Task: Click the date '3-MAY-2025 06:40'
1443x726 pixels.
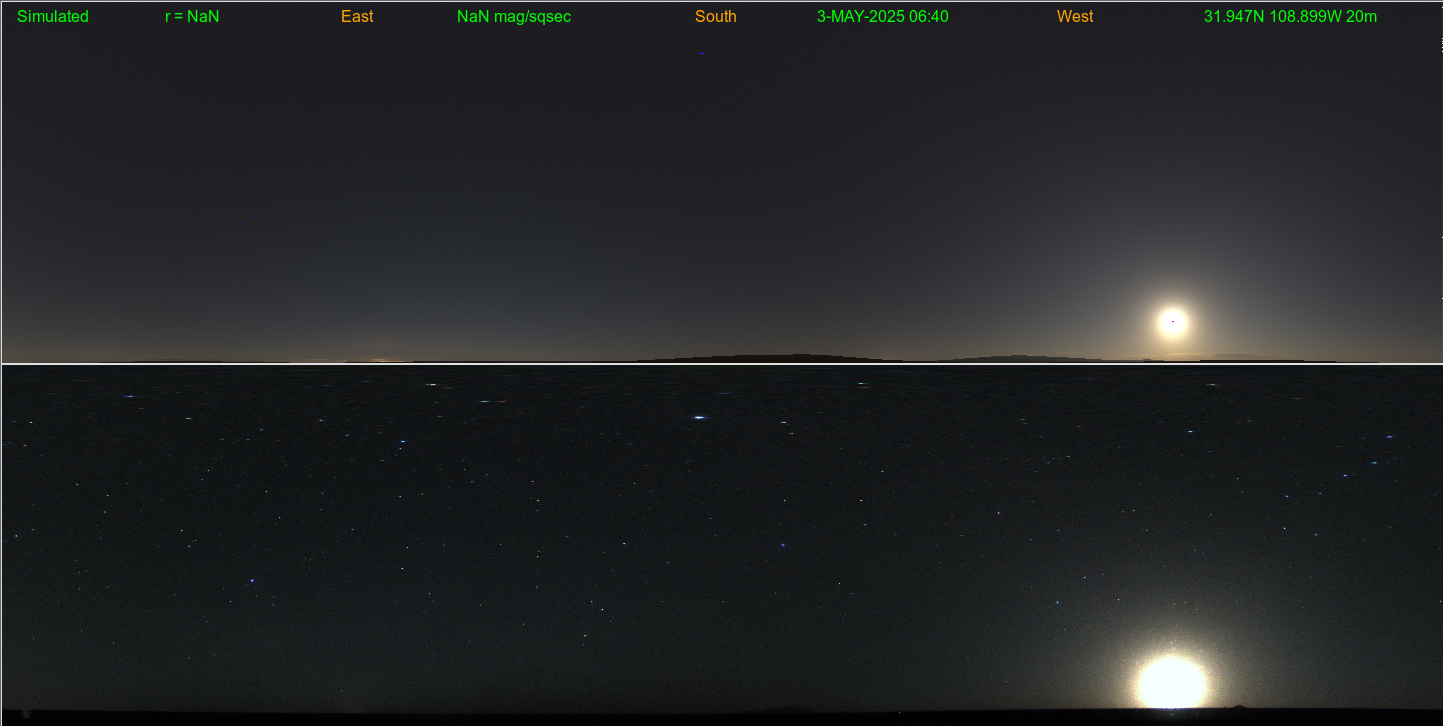Action: 883,17
